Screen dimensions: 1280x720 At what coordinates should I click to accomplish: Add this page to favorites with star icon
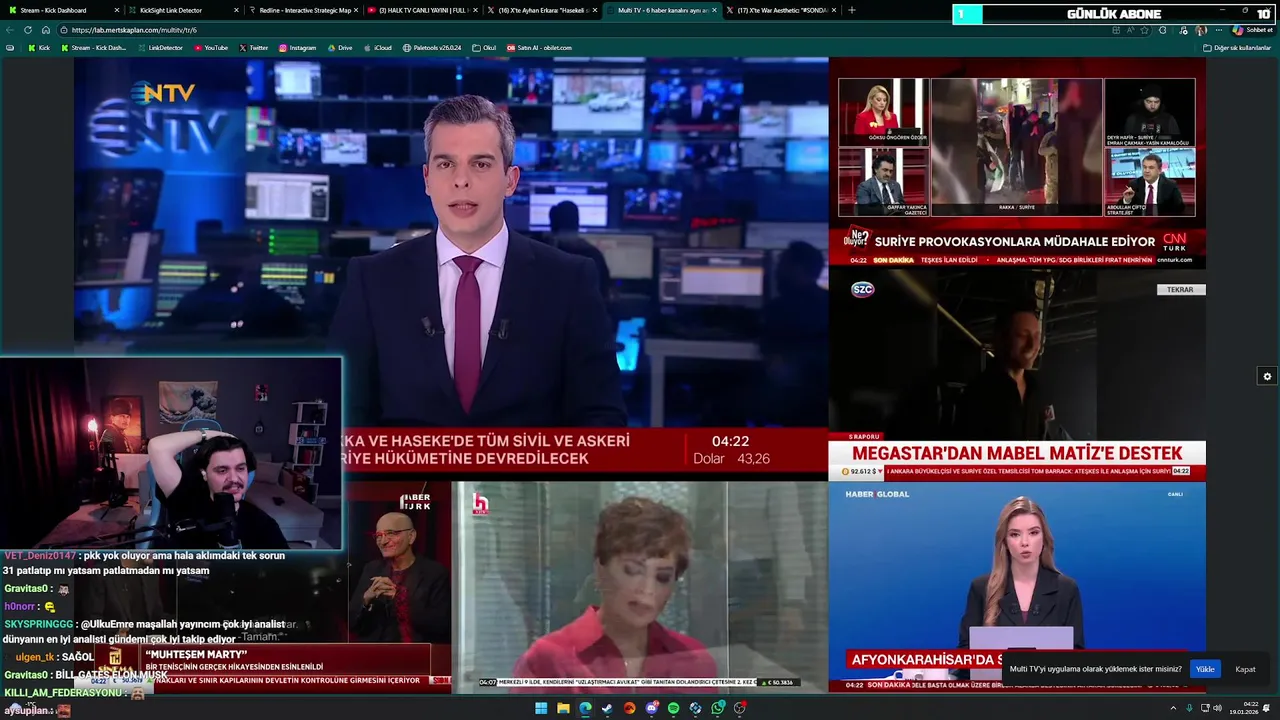1144,30
